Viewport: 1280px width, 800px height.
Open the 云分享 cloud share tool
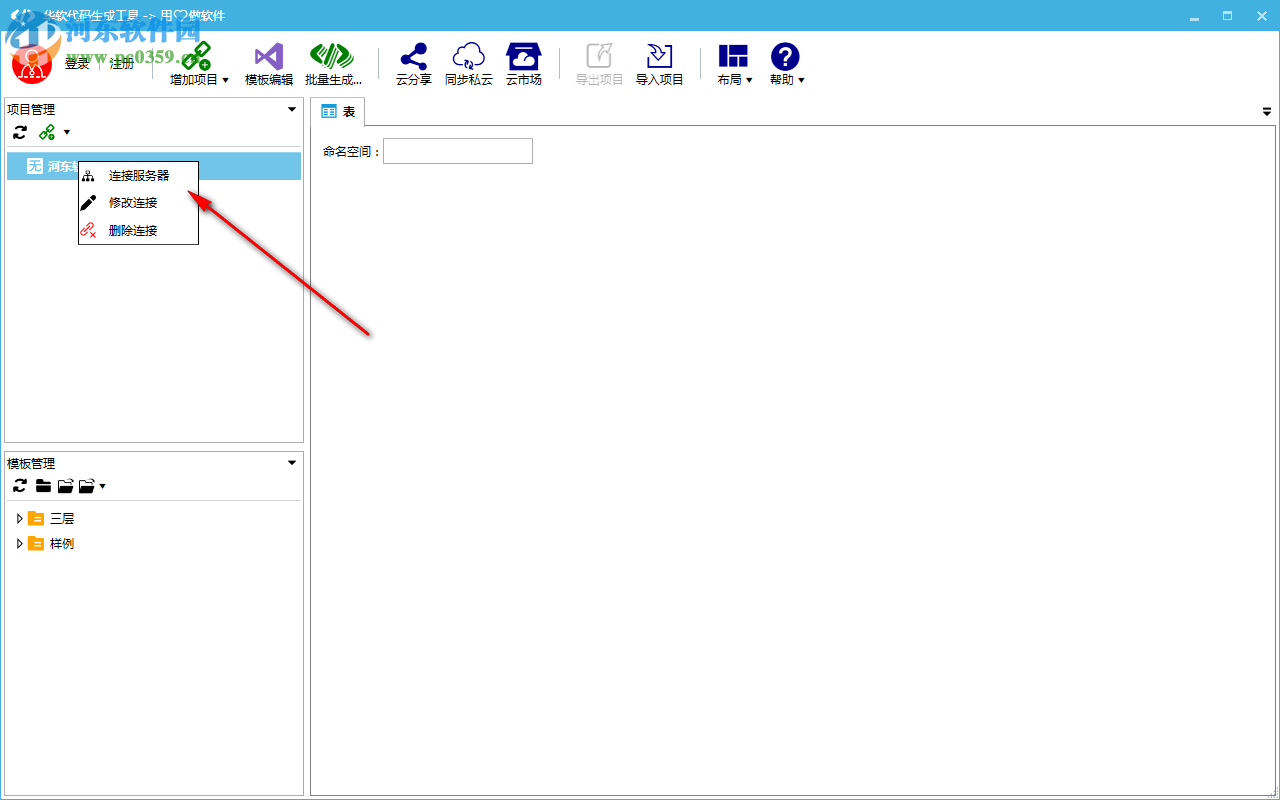pyautogui.click(x=413, y=65)
